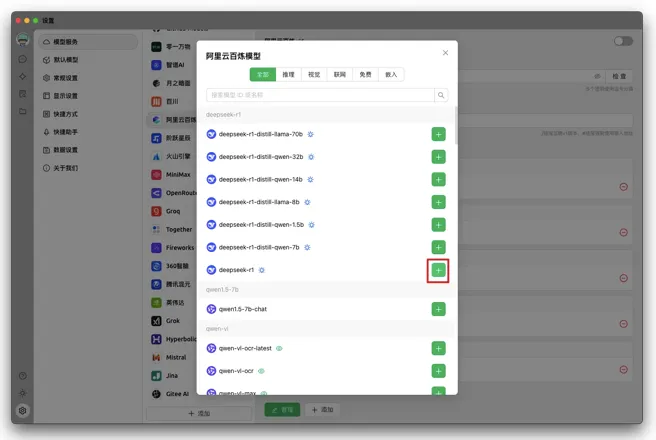Open 数据设置 settings section
The width and height of the screenshot is (656, 440).
coord(88,150)
